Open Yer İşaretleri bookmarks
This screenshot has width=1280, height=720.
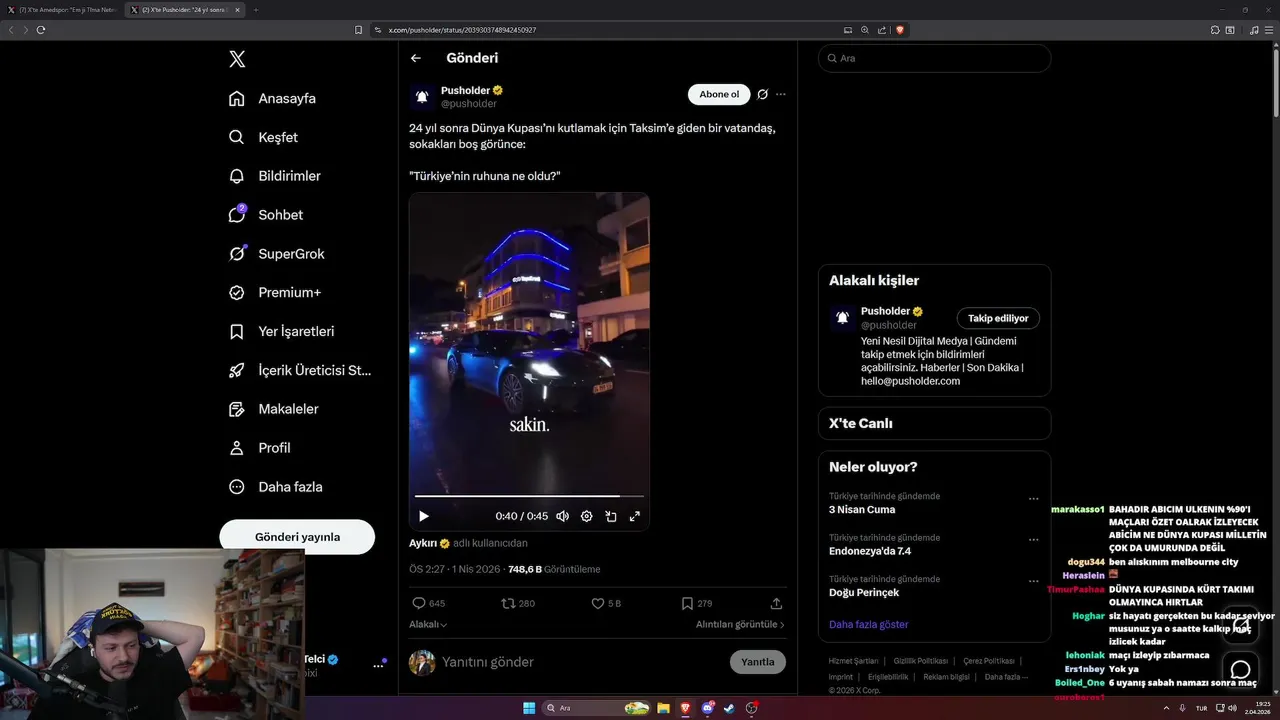[281, 331]
